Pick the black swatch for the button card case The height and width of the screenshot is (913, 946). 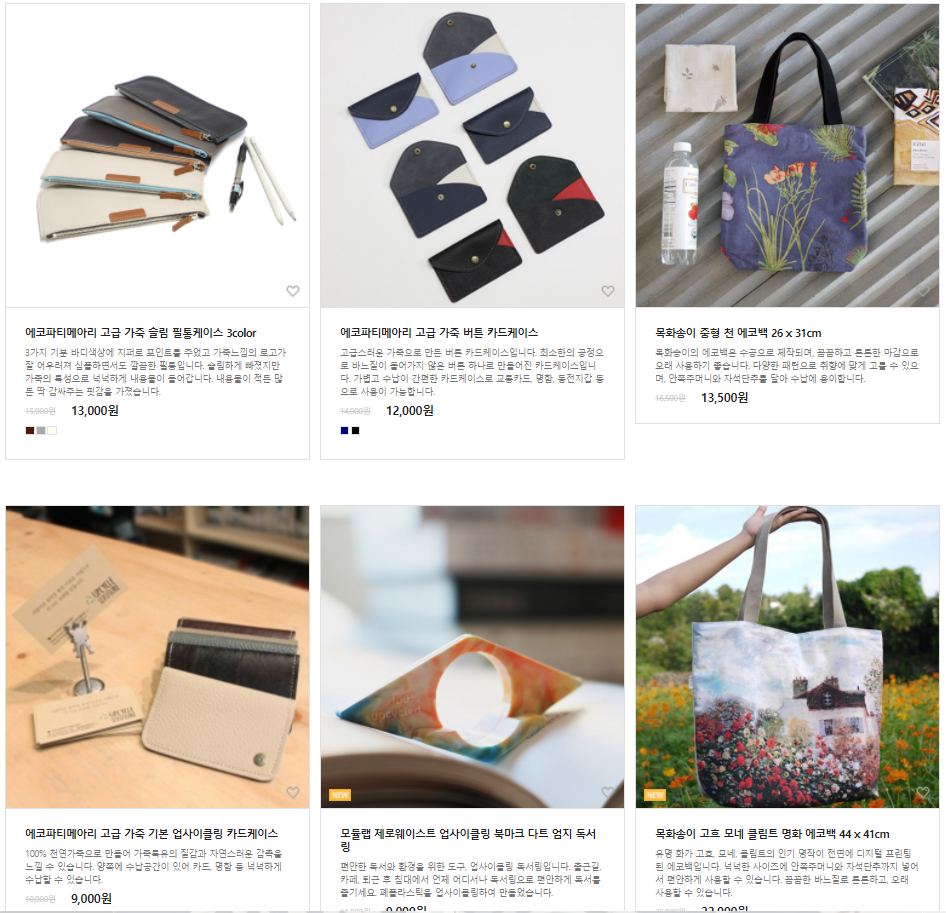[355, 430]
